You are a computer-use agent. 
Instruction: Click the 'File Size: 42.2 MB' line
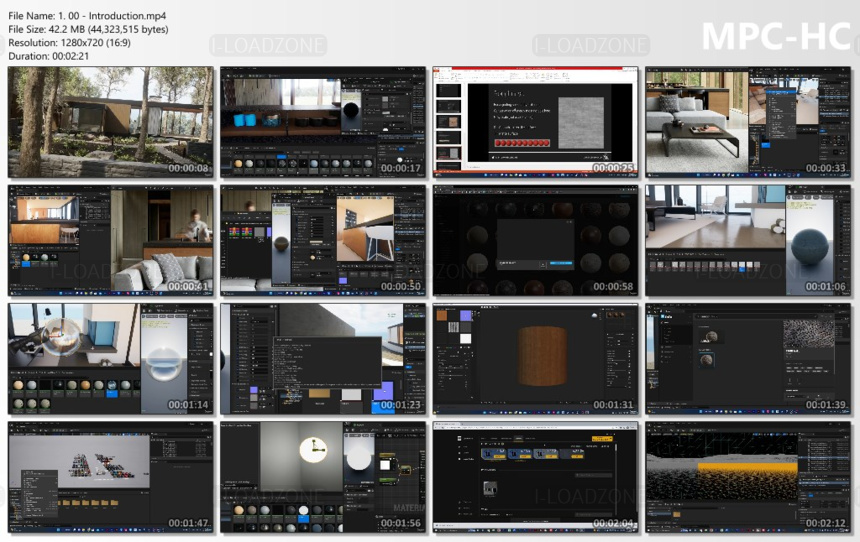click(x=88, y=29)
